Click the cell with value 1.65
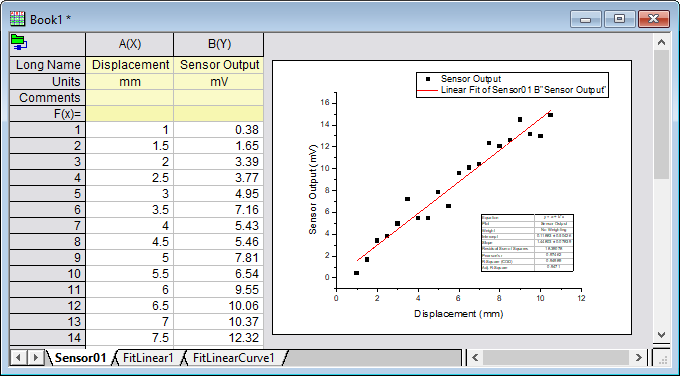Screen dimensions: 680x376 [x=219, y=146]
